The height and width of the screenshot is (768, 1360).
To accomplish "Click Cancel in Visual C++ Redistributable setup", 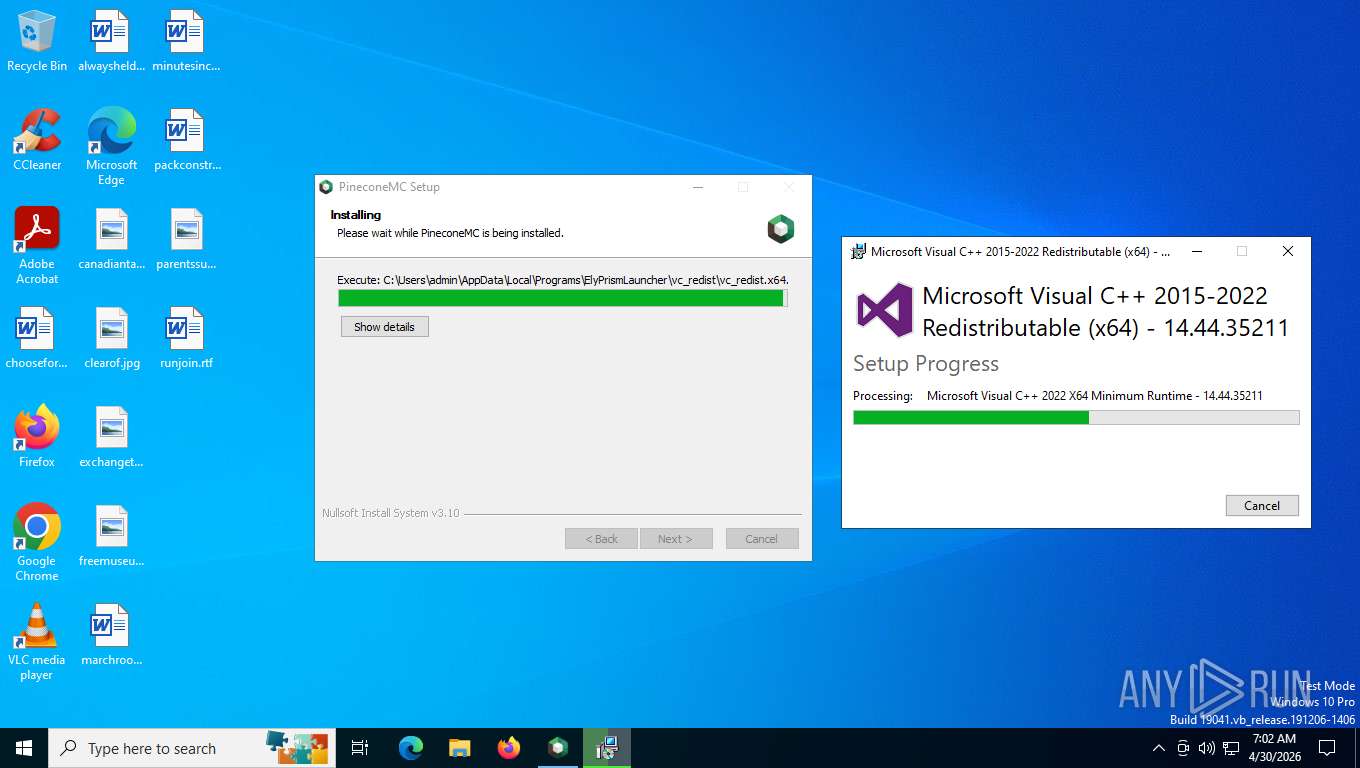I will (x=1262, y=505).
